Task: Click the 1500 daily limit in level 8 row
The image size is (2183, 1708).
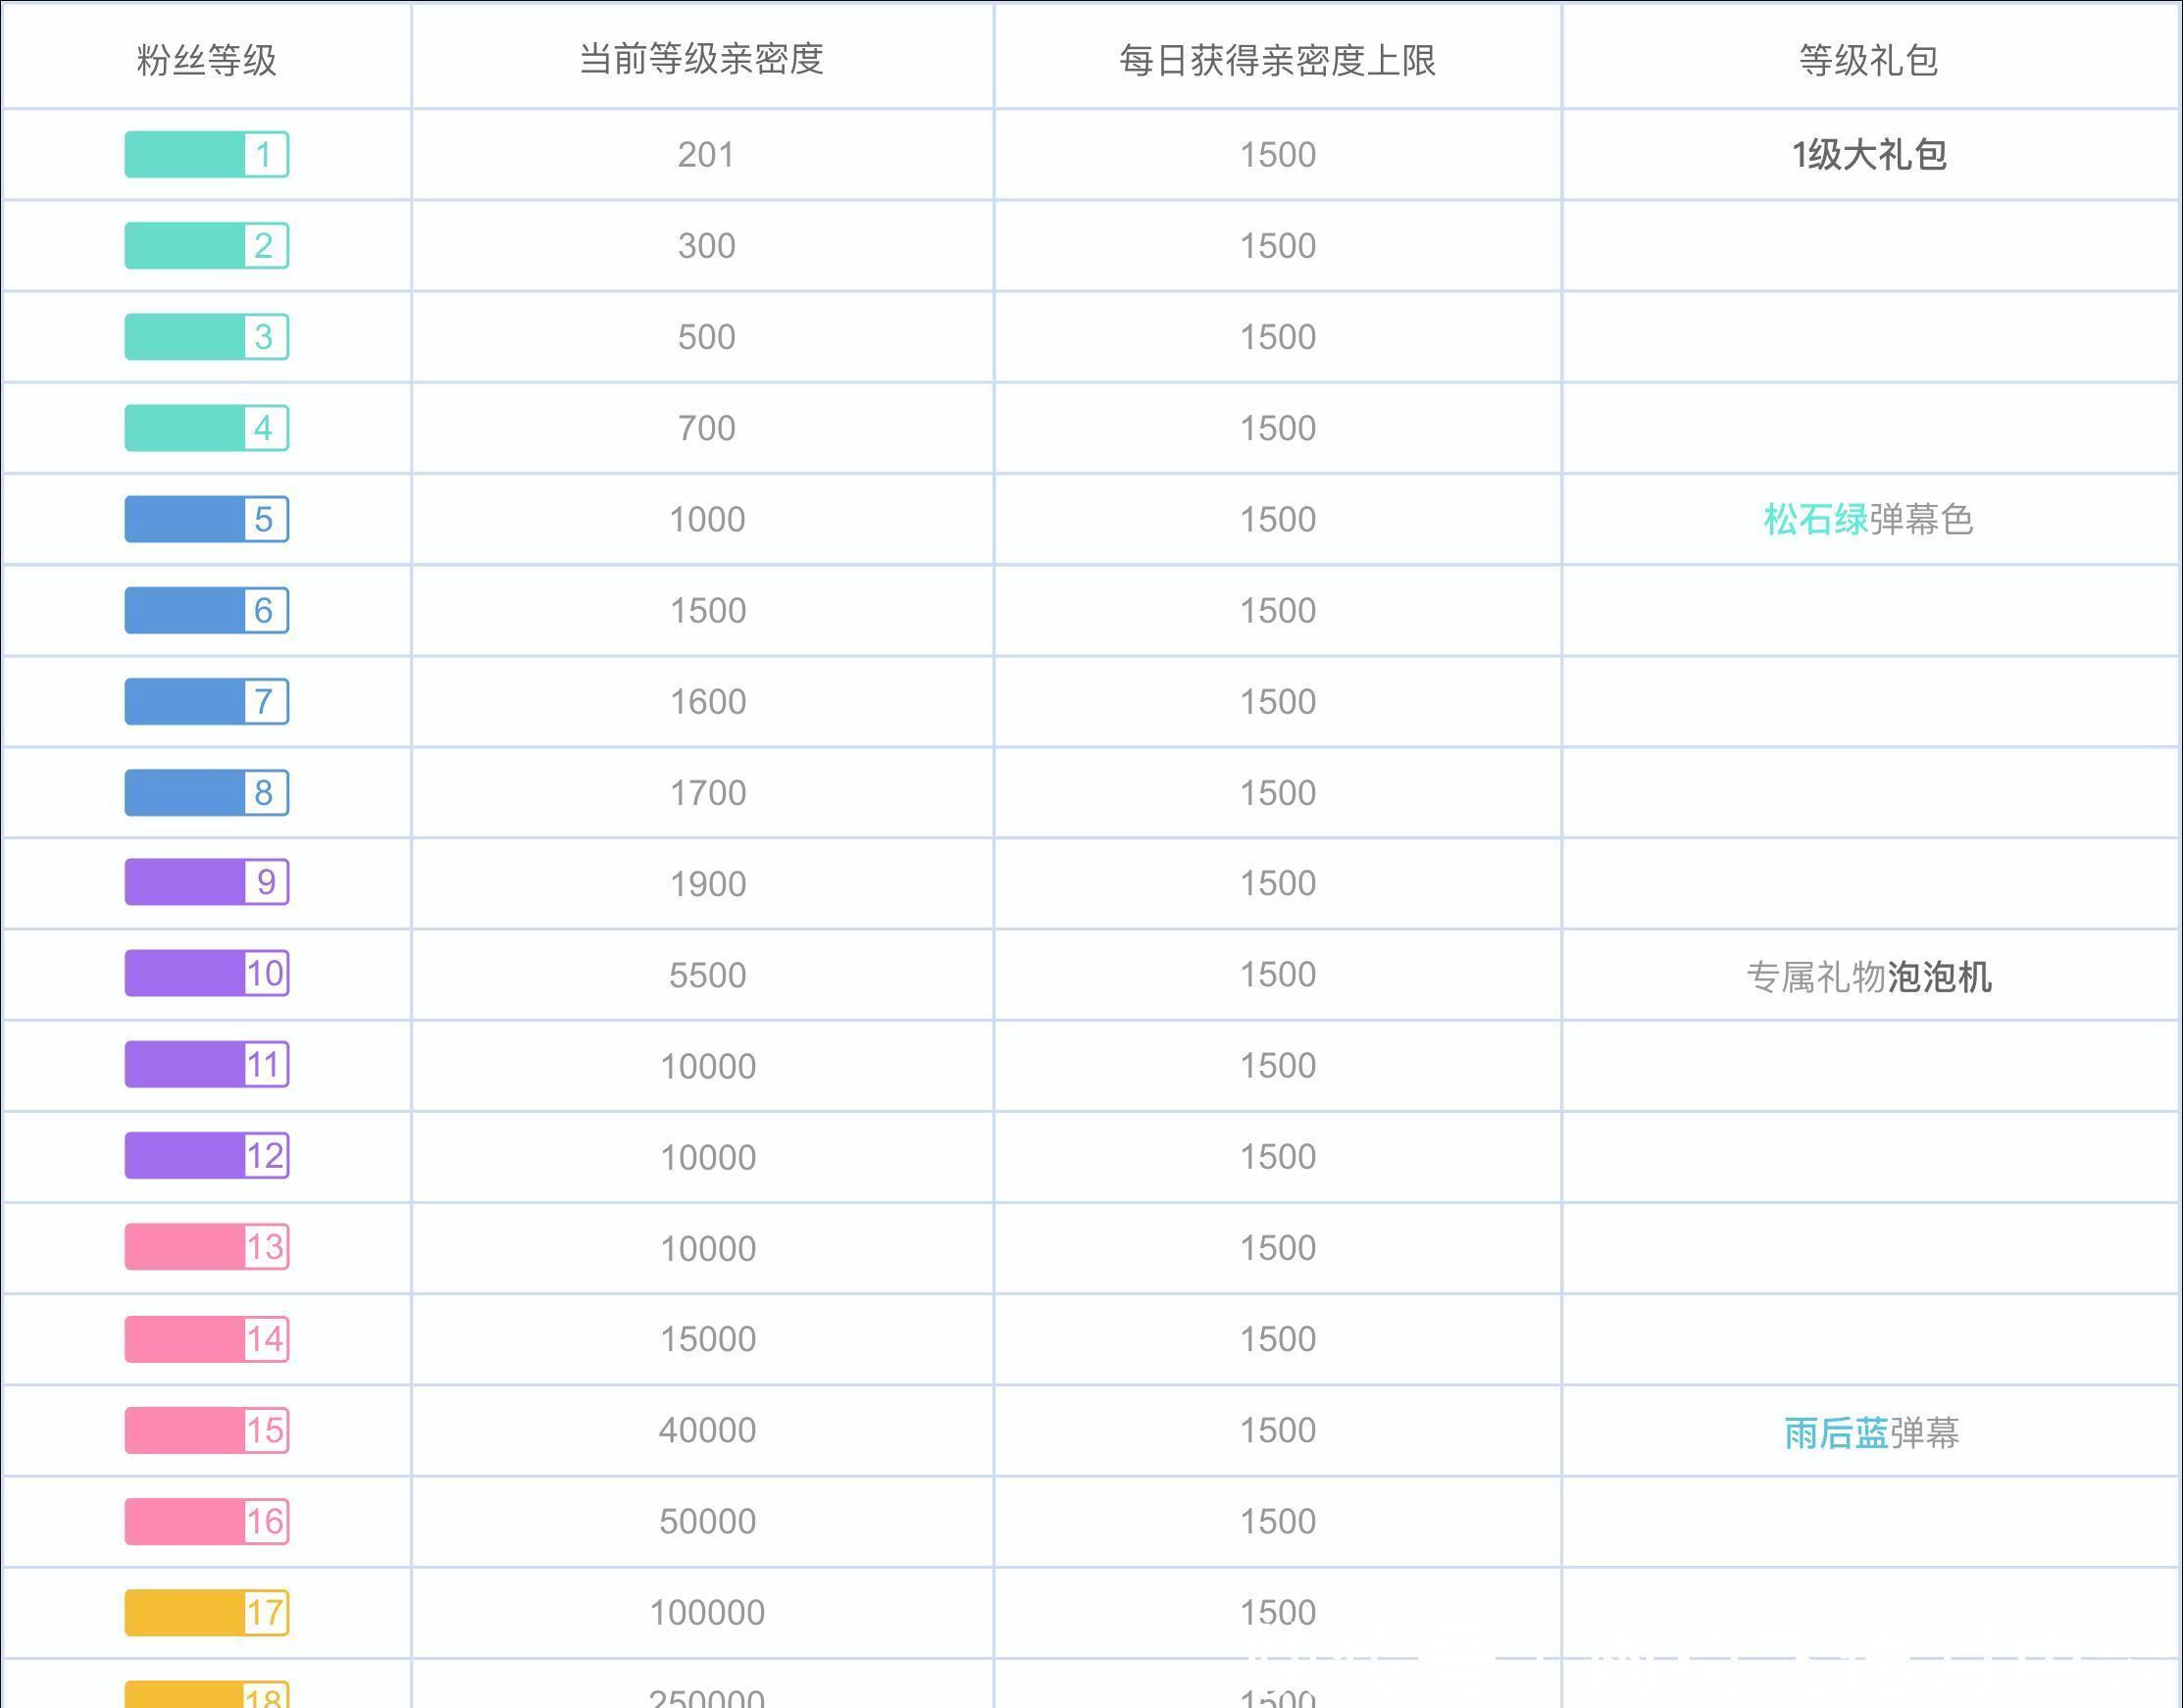Action: tap(1278, 793)
